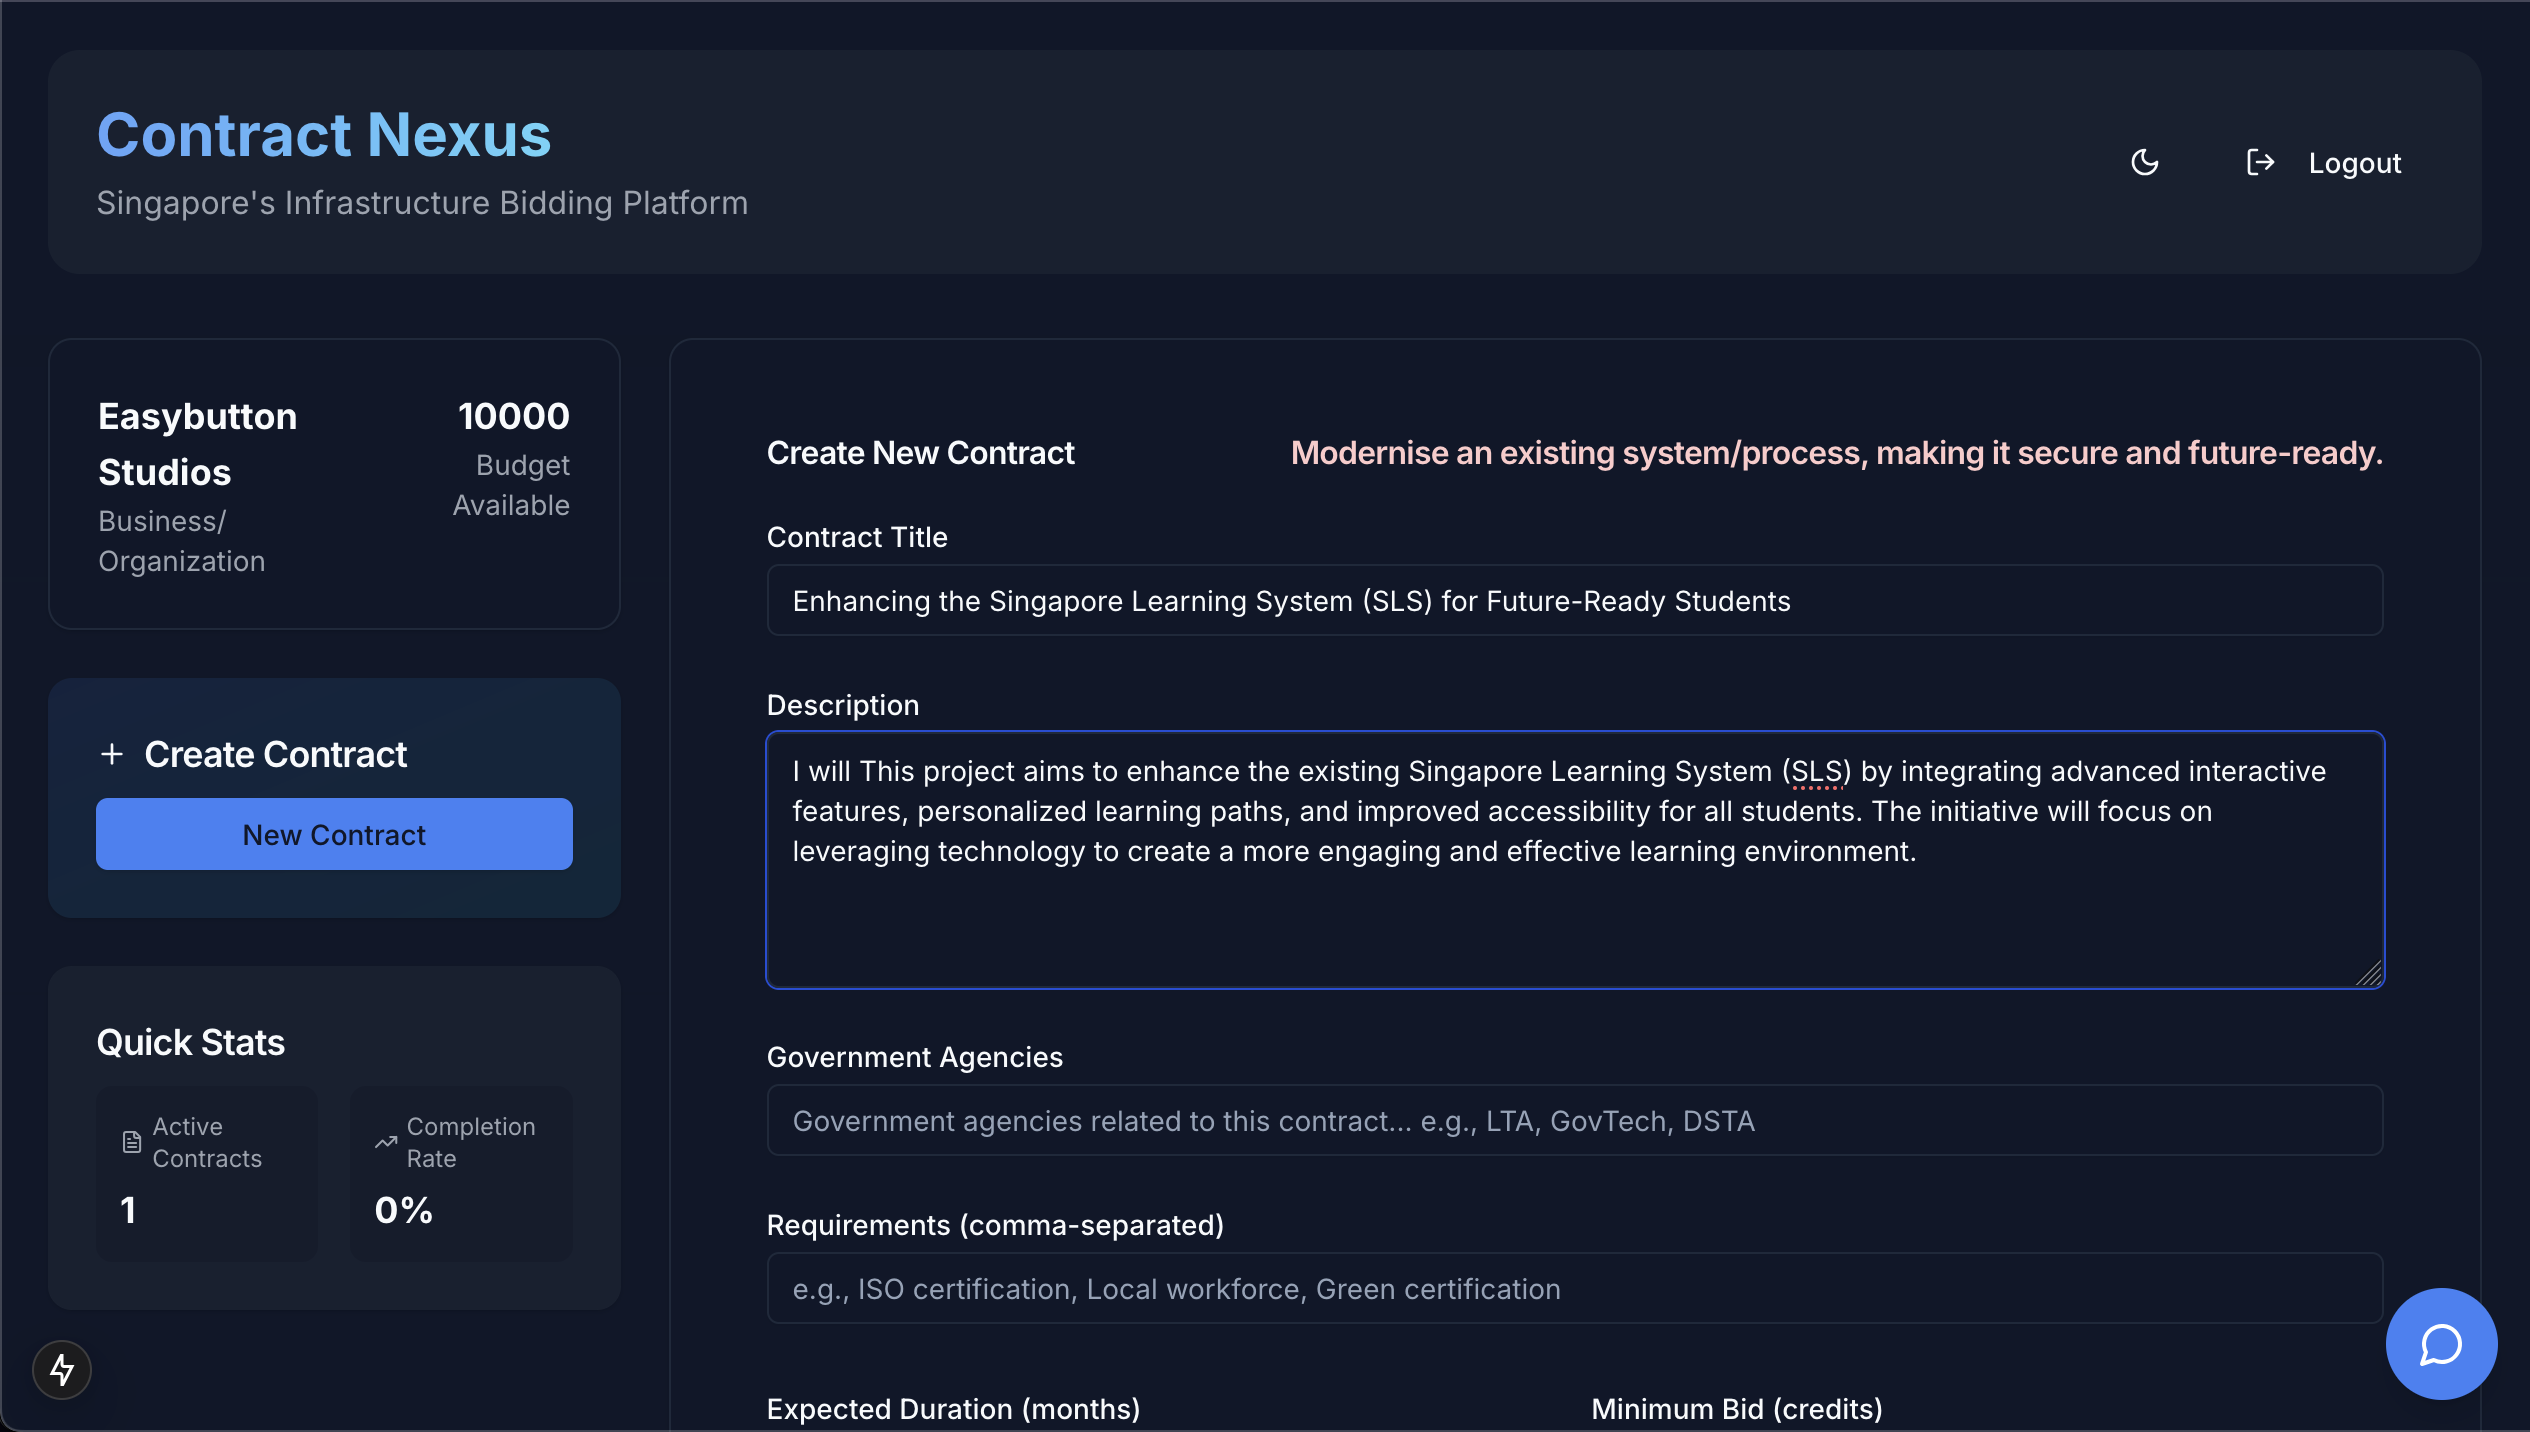Viewport: 2530px width, 1432px height.
Task: Click the plus icon beside Create Contract
Action: click(x=112, y=754)
